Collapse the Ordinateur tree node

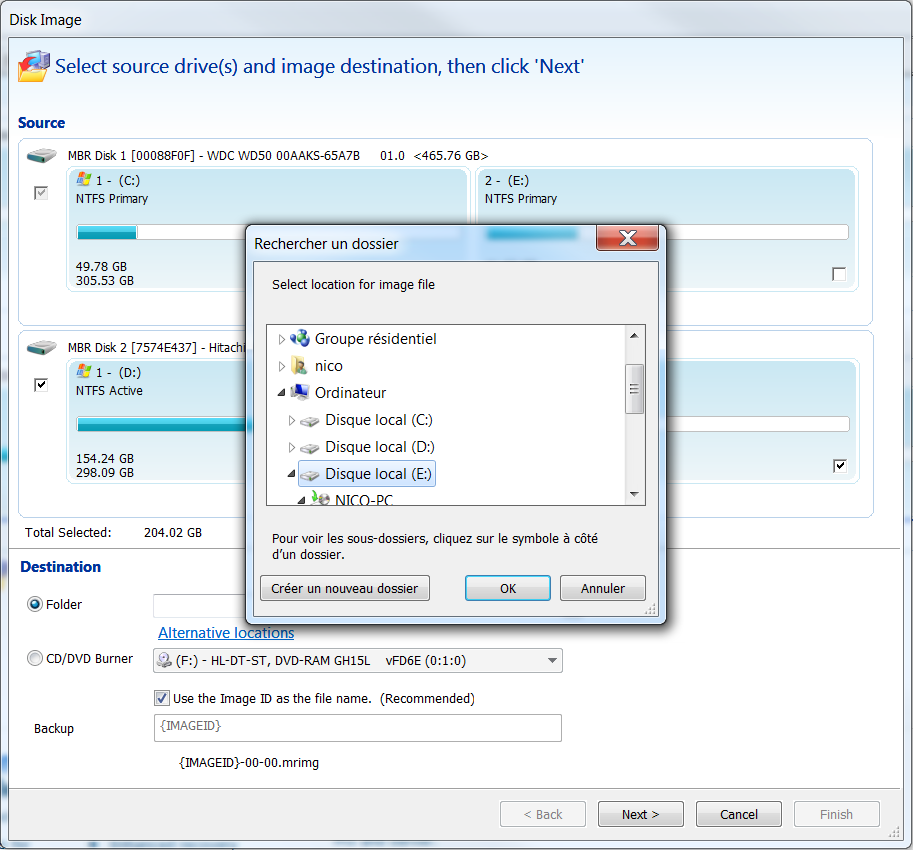[281, 393]
